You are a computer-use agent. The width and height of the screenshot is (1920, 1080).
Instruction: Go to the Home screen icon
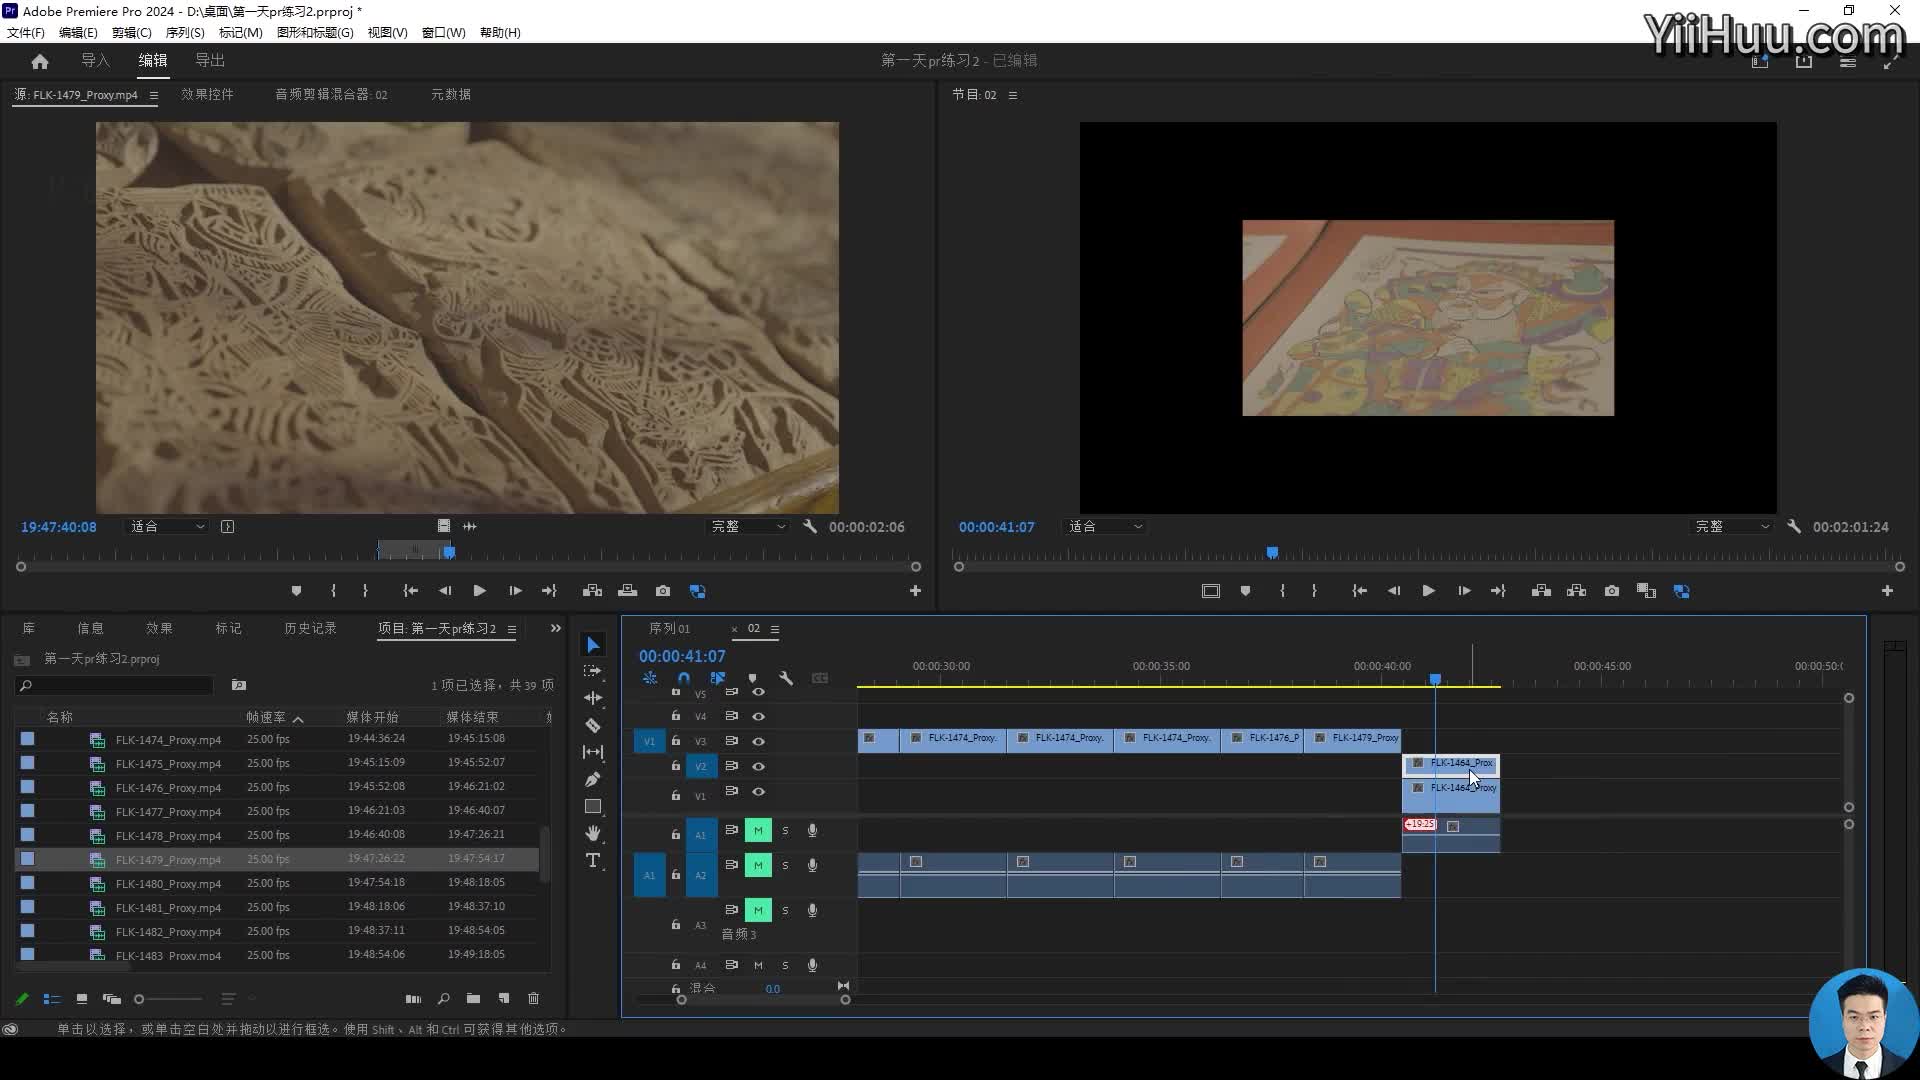(x=40, y=61)
